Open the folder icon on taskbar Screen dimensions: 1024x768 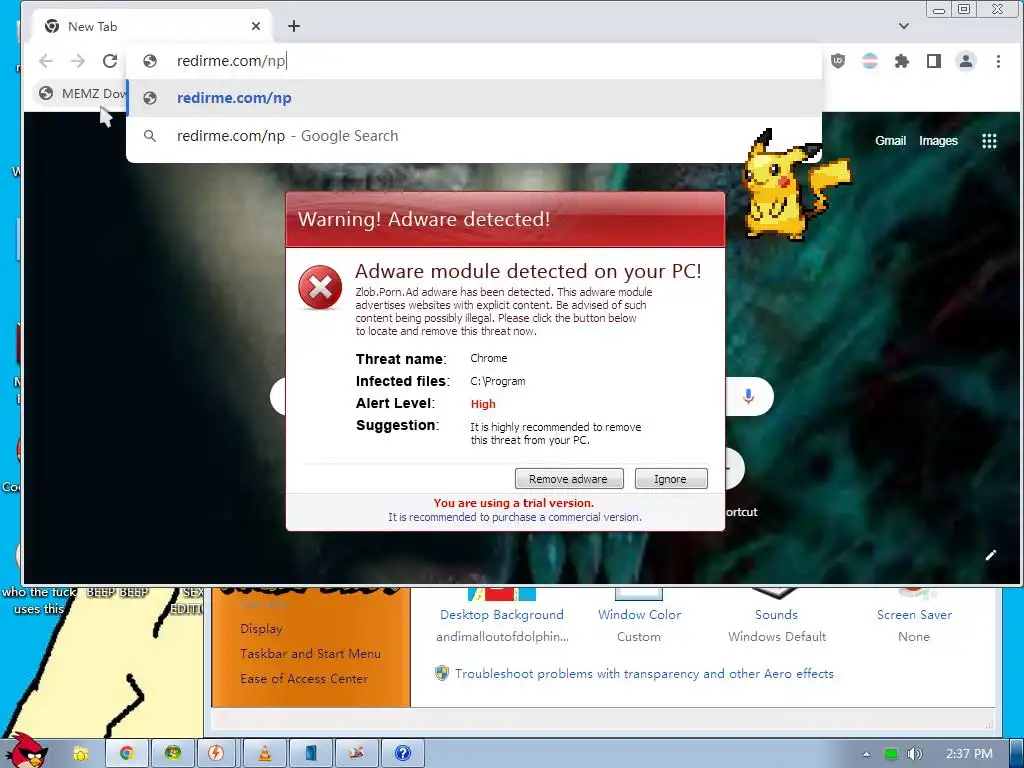(x=81, y=754)
